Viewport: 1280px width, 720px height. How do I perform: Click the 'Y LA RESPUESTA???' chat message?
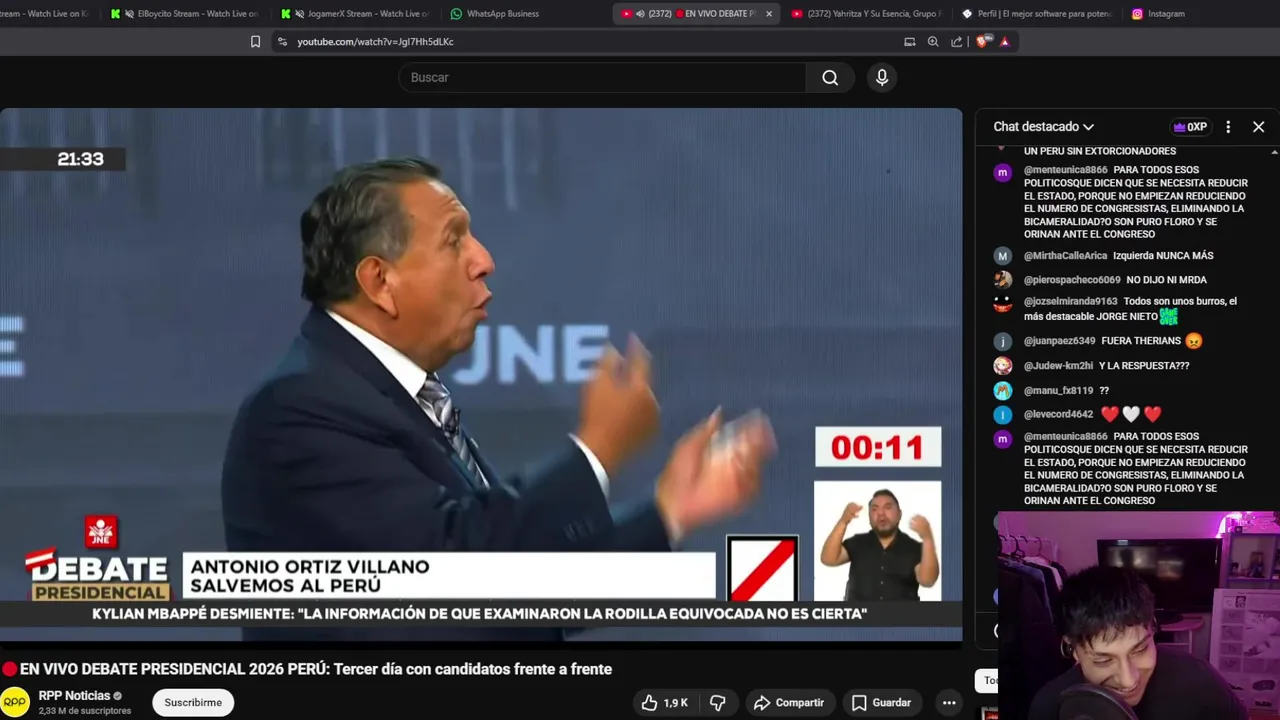click(x=1144, y=366)
